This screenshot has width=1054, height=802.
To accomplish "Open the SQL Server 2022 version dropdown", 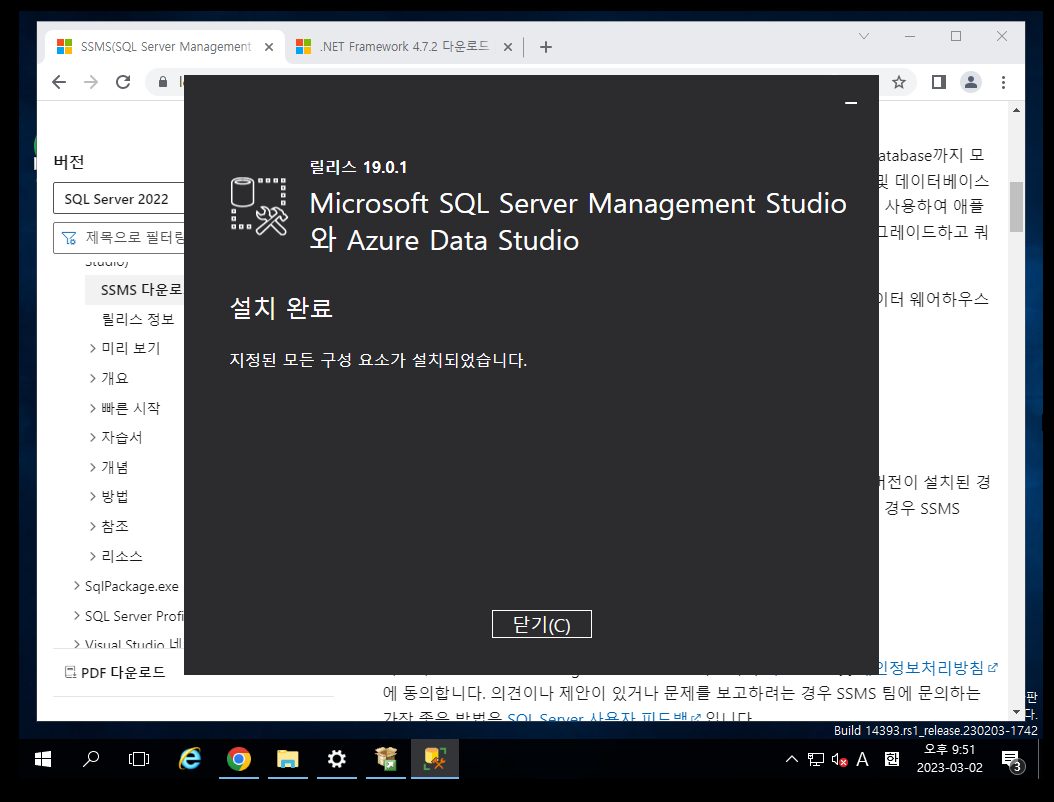I will [x=118, y=198].
